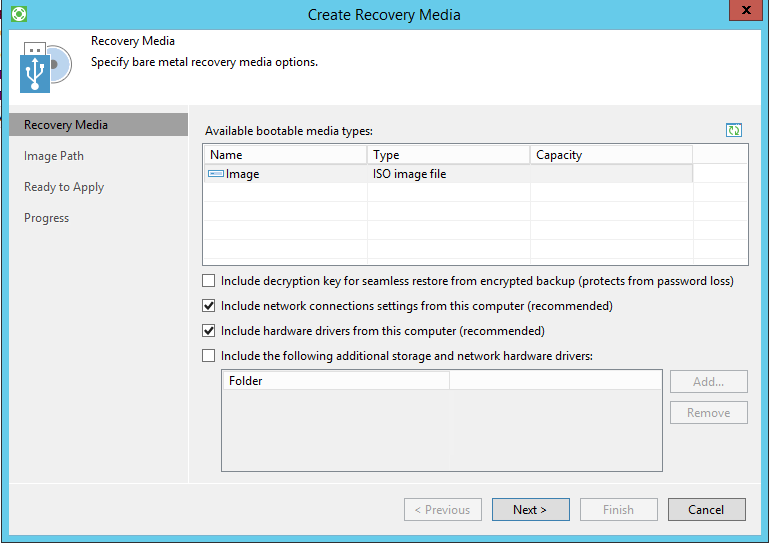Go to the Recovery Media step
769x543 pixels.
coord(66,125)
